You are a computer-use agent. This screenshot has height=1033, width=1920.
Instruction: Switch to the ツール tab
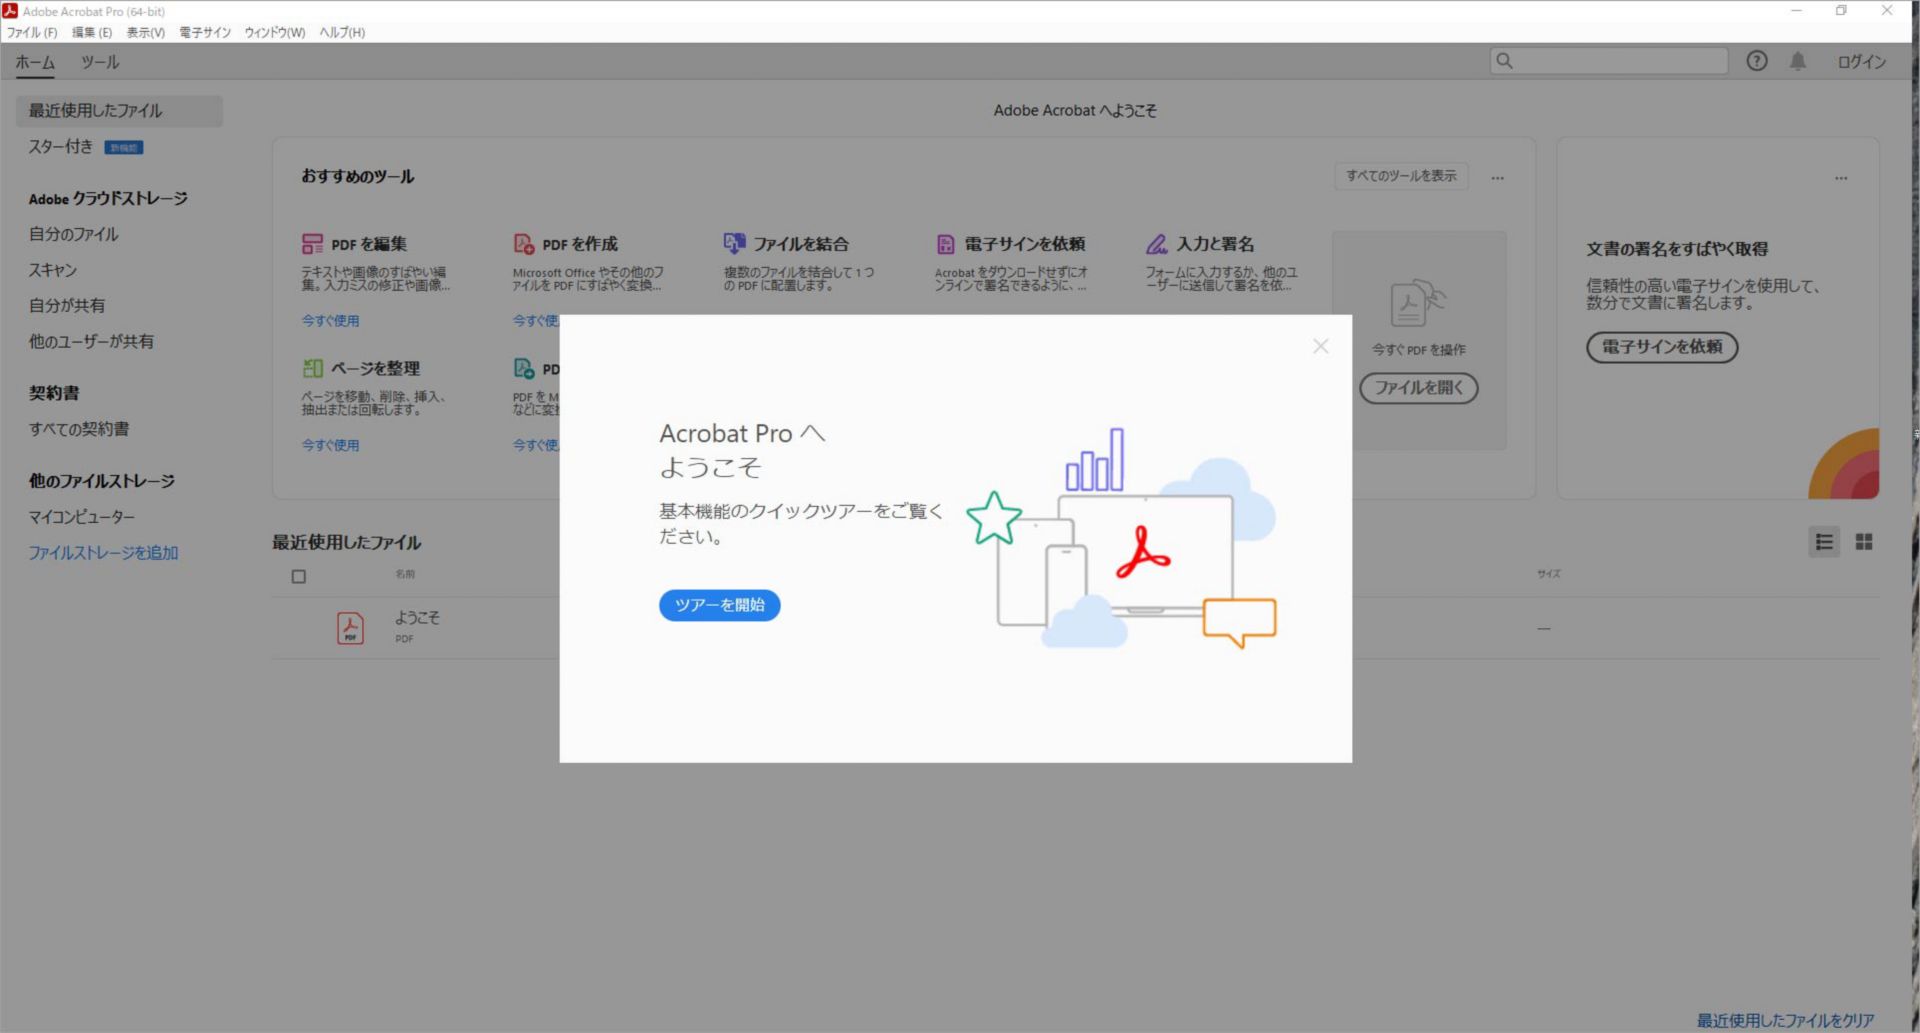[100, 61]
